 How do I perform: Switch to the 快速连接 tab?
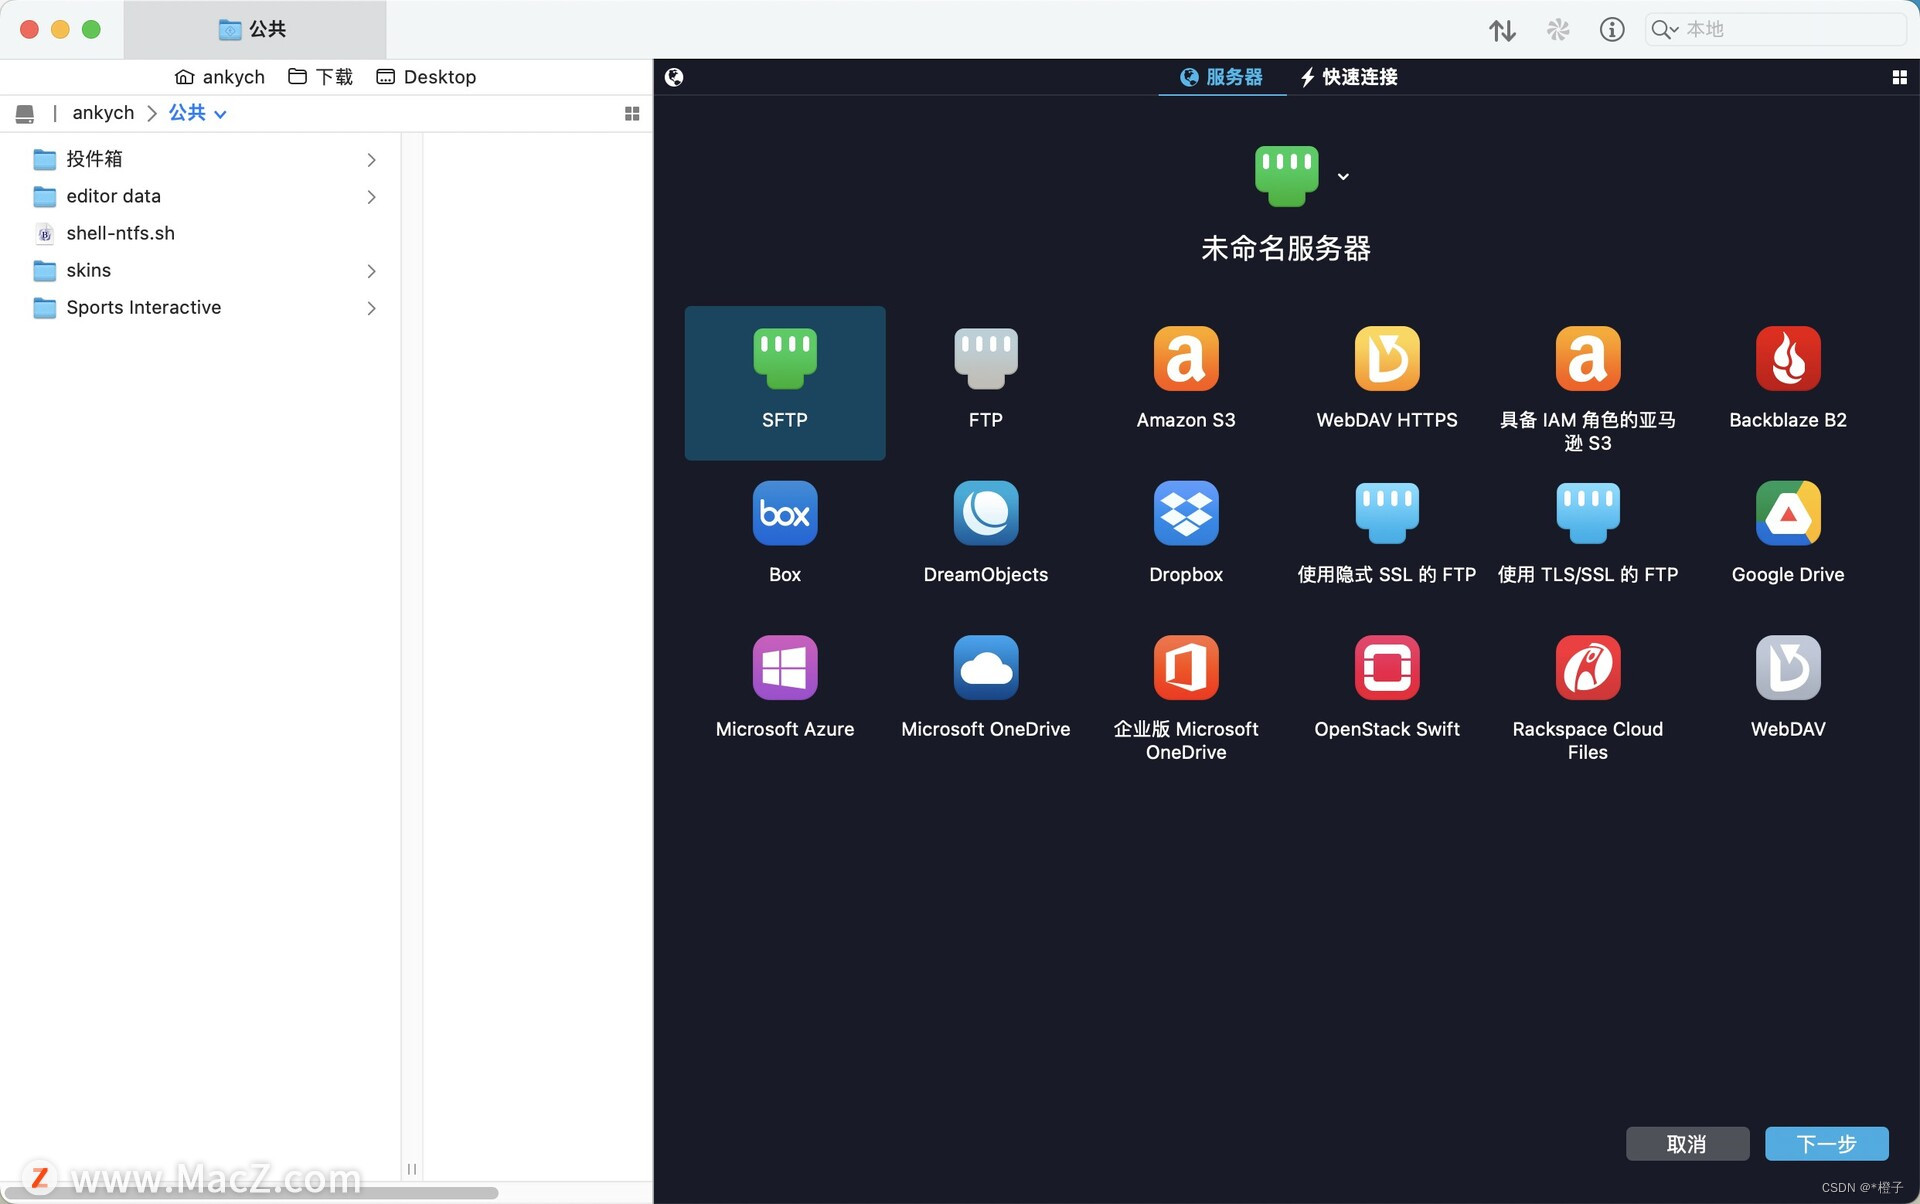tap(1348, 77)
